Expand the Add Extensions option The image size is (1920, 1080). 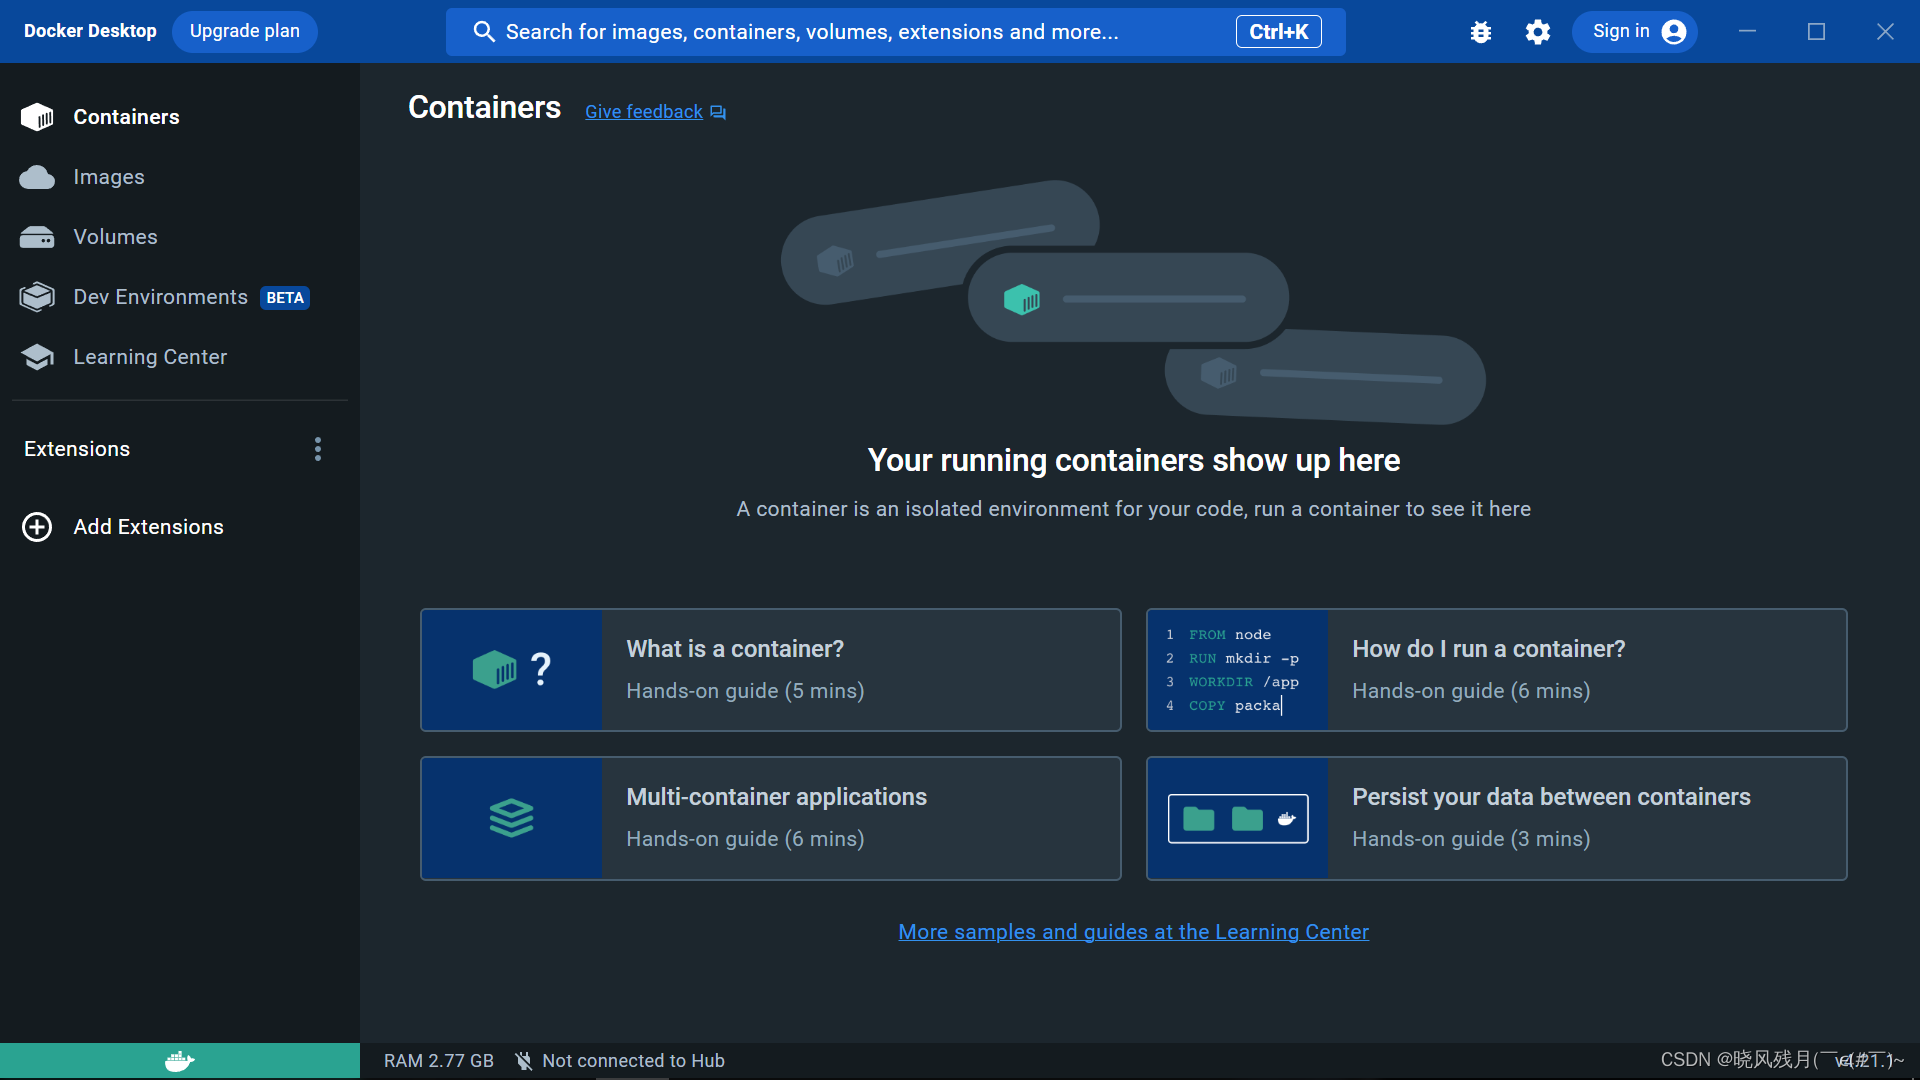point(148,526)
